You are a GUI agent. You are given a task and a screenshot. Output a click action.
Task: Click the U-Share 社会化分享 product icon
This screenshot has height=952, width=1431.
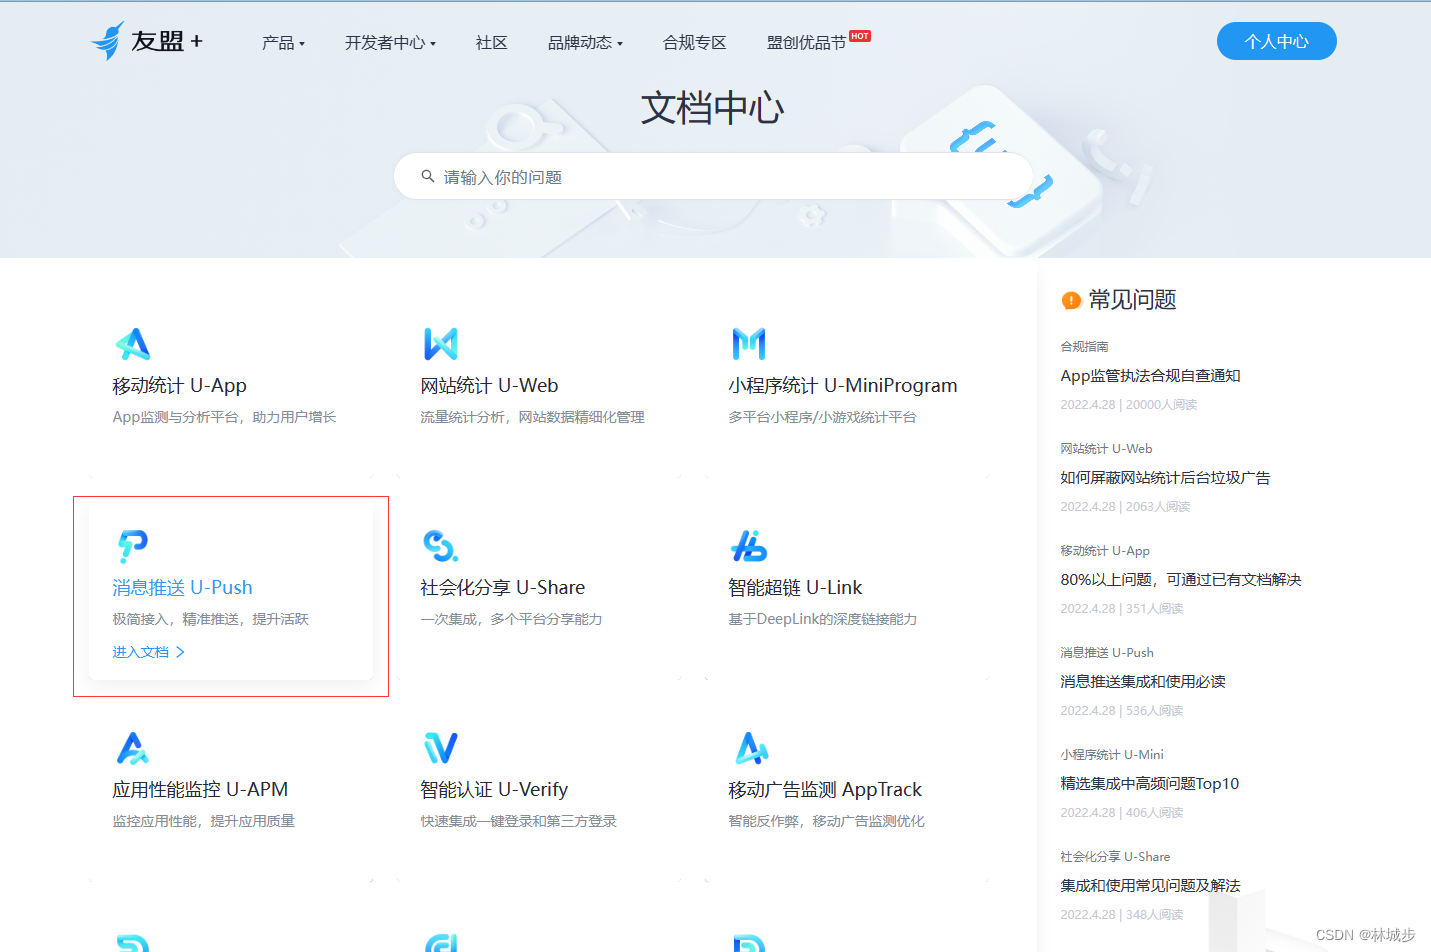(440, 546)
